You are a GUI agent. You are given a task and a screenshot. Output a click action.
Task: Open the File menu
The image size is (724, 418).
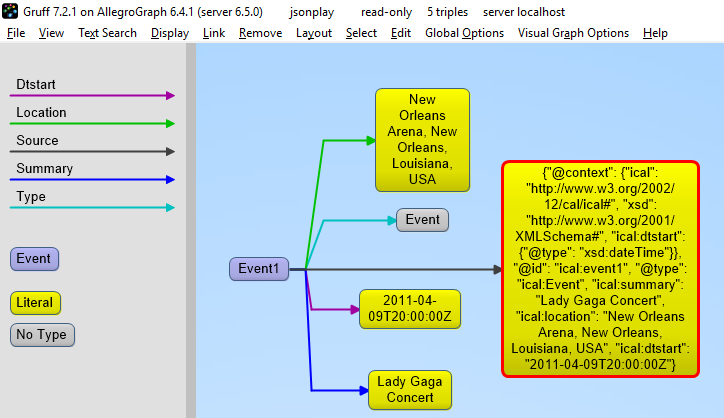16,33
